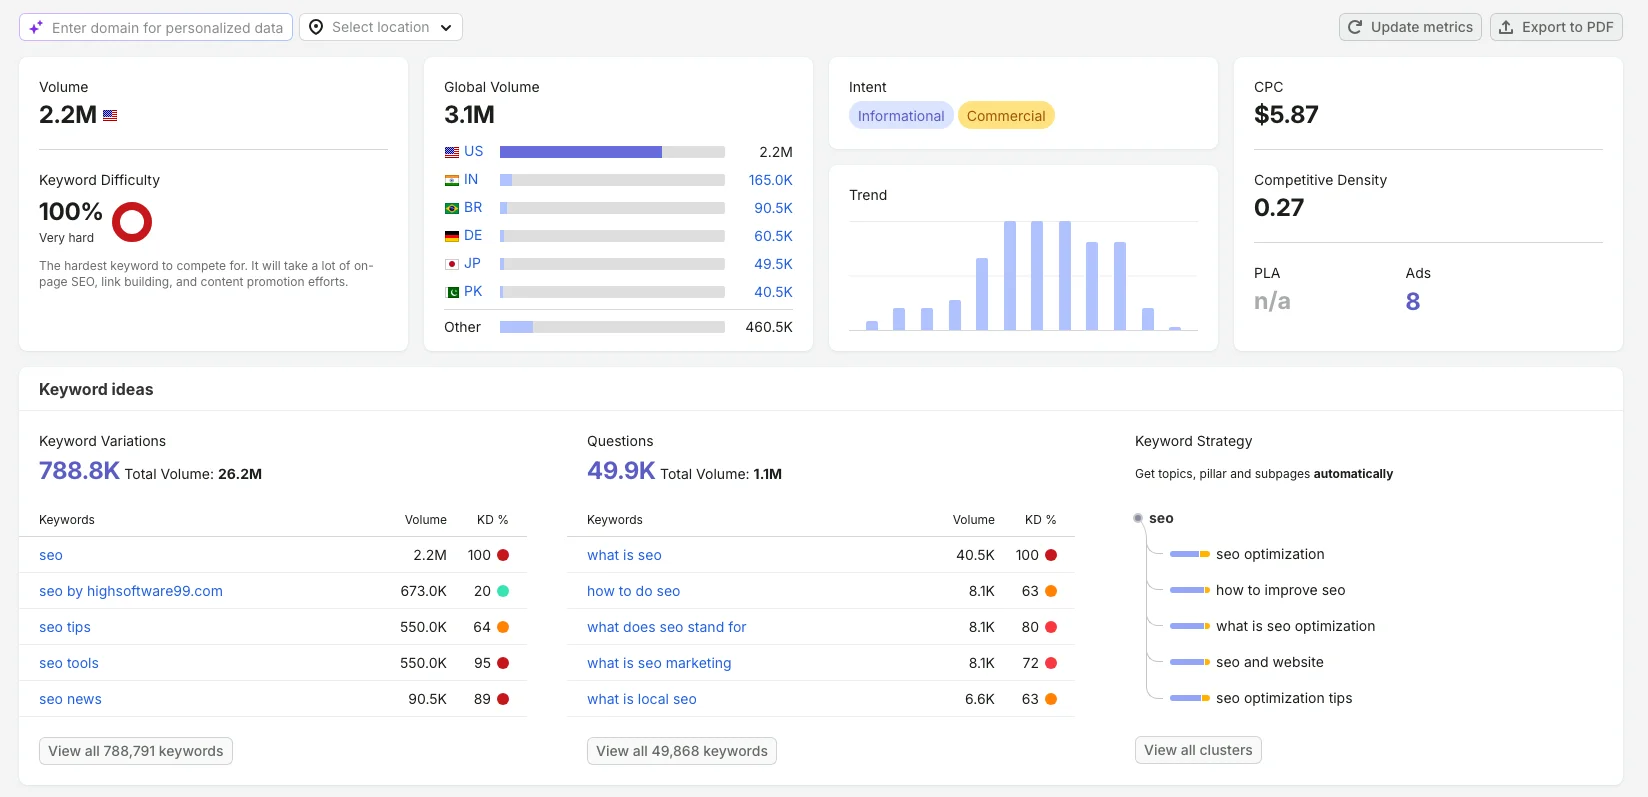Open seo by highsoftware99.com link
1648x797 pixels.
131,591
